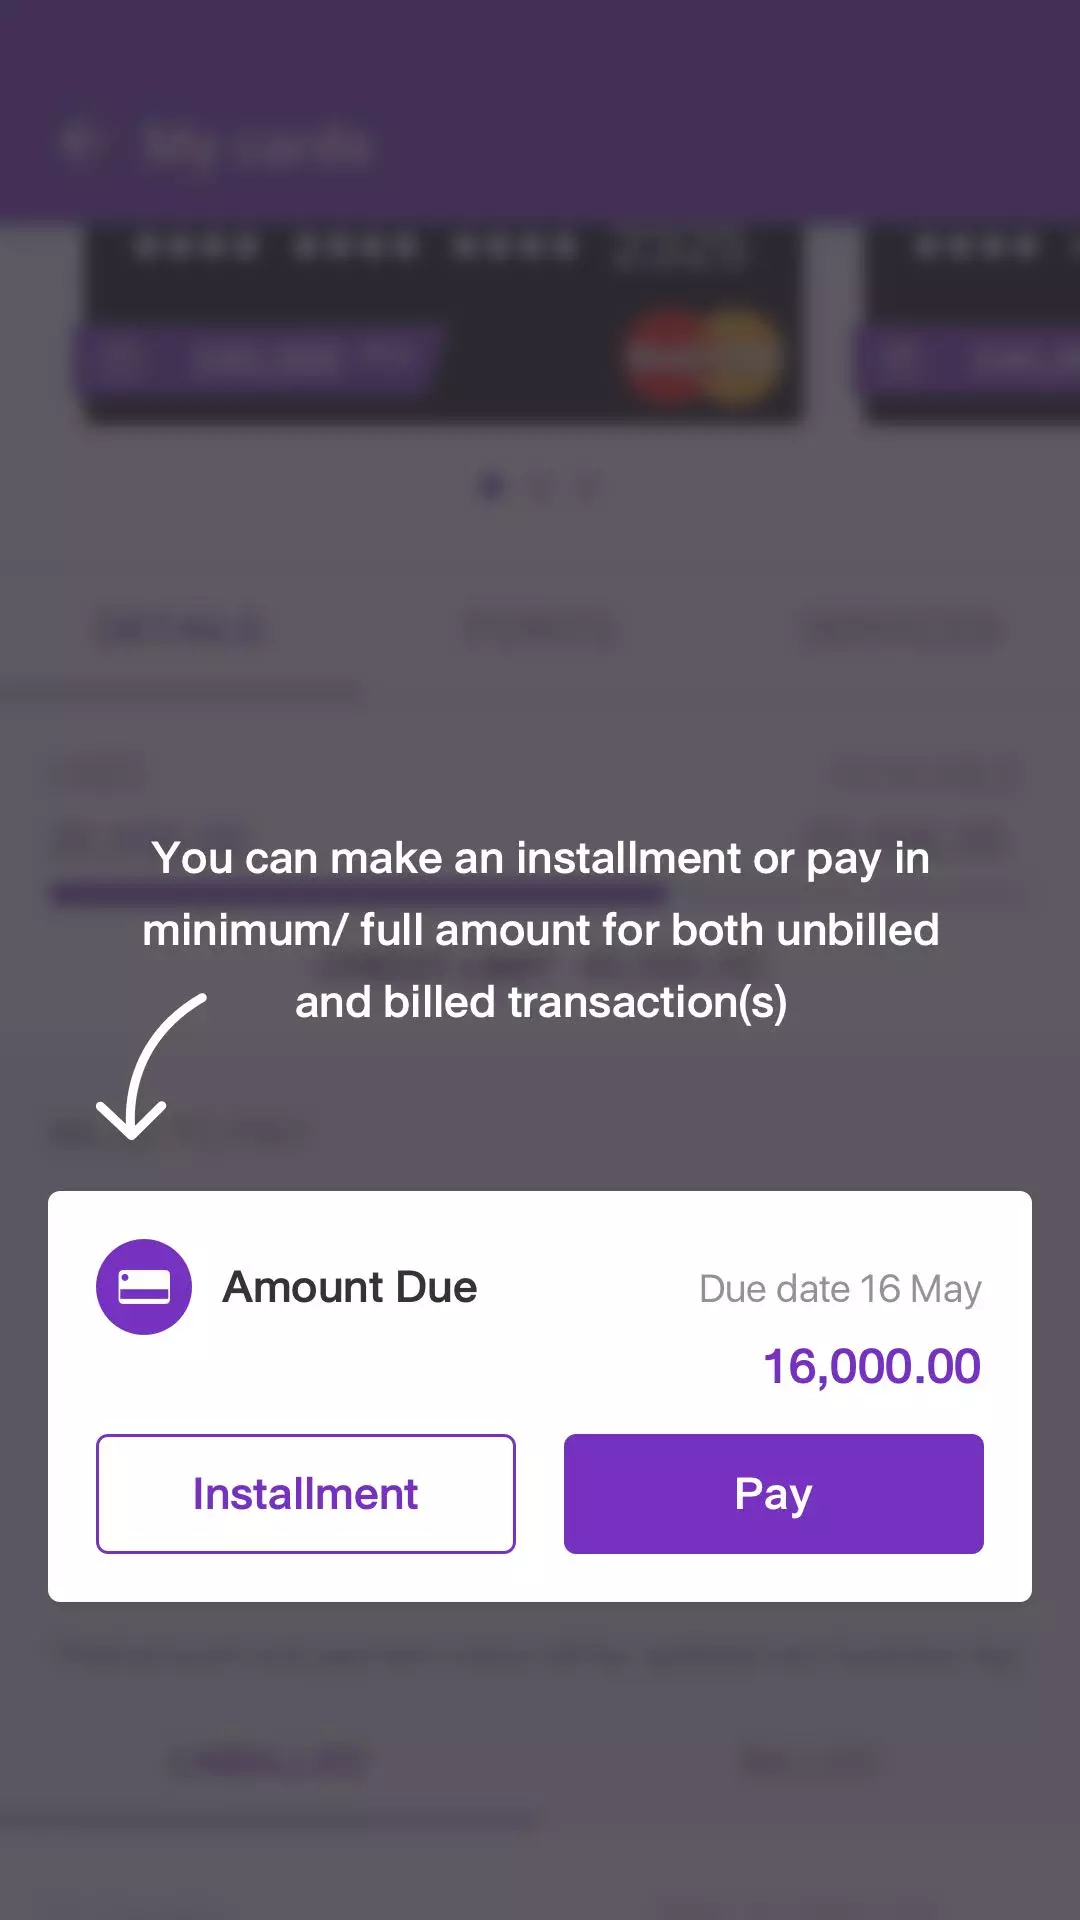
Task: Tap the Due date 16 May label
Action: 840,1289
